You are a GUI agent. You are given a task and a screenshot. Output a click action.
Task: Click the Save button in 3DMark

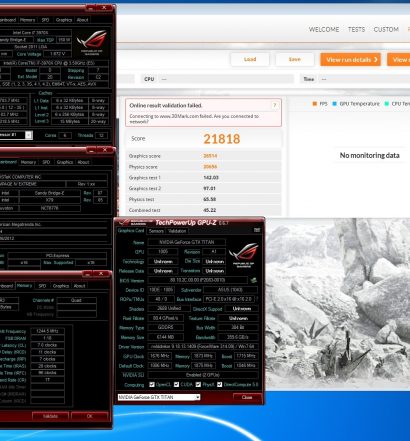(x=295, y=59)
